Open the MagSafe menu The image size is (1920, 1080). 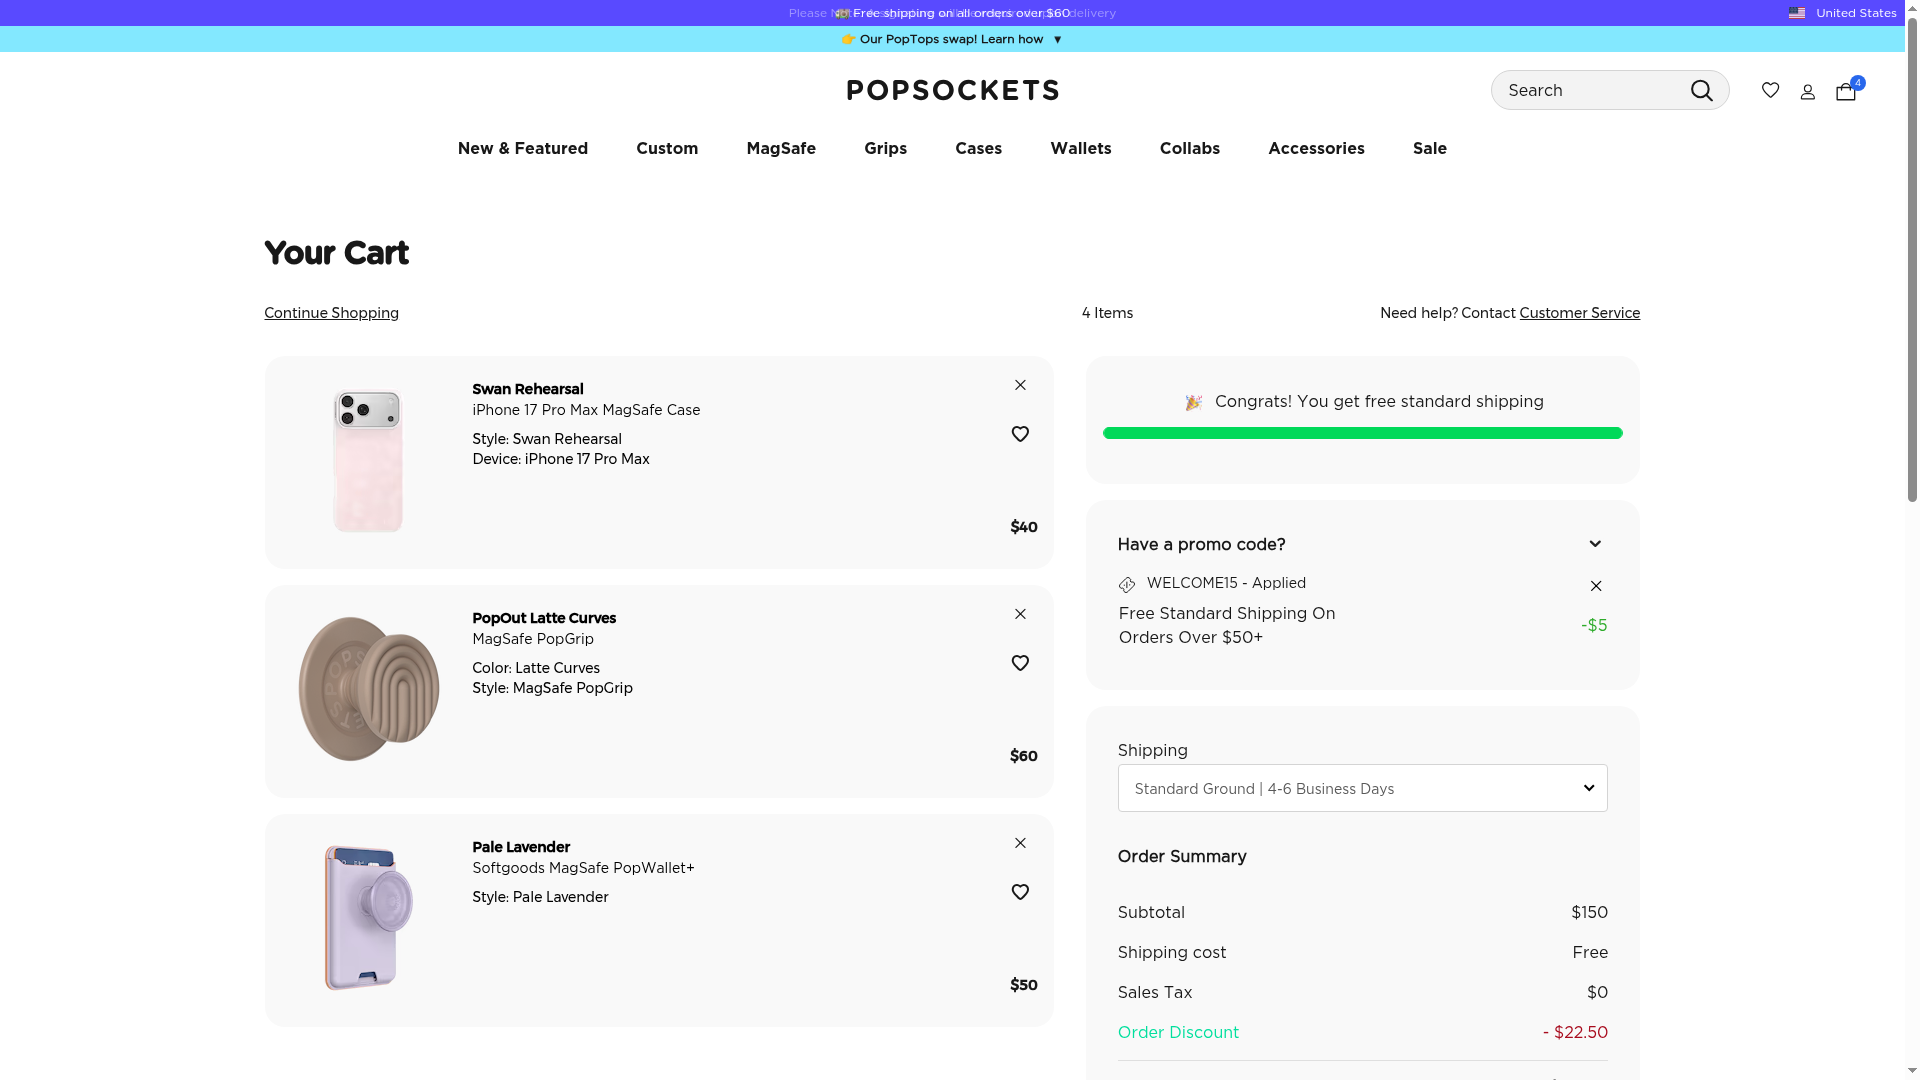coord(780,148)
